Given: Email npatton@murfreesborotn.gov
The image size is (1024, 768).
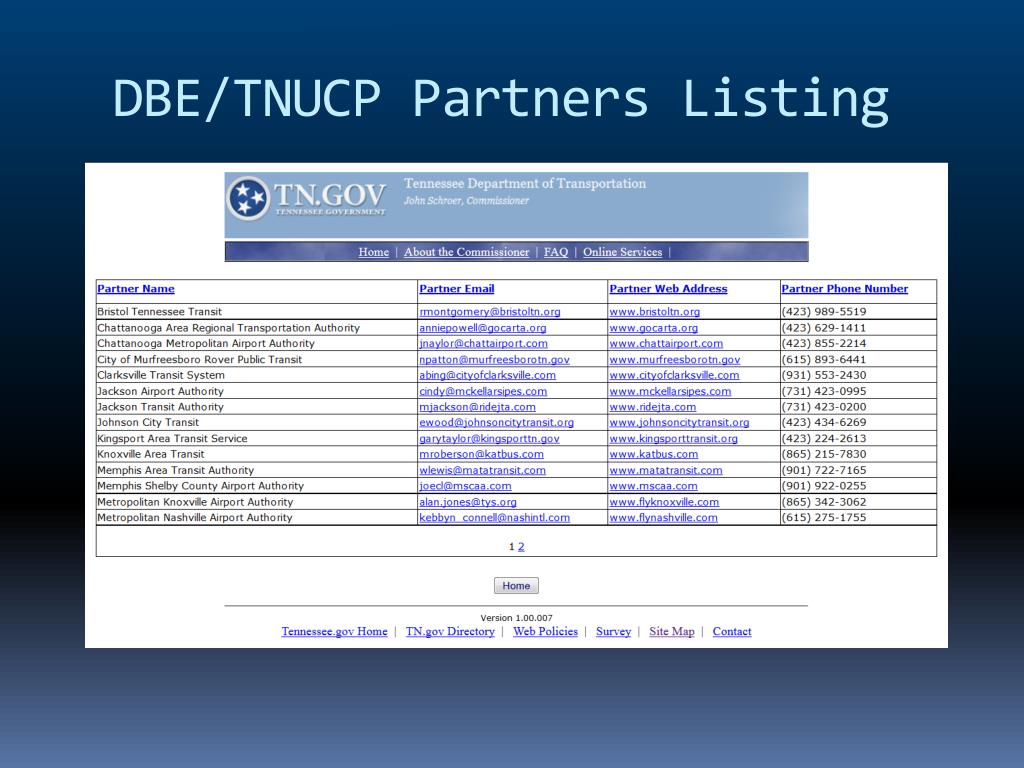Looking at the screenshot, I should click(494, 360).
